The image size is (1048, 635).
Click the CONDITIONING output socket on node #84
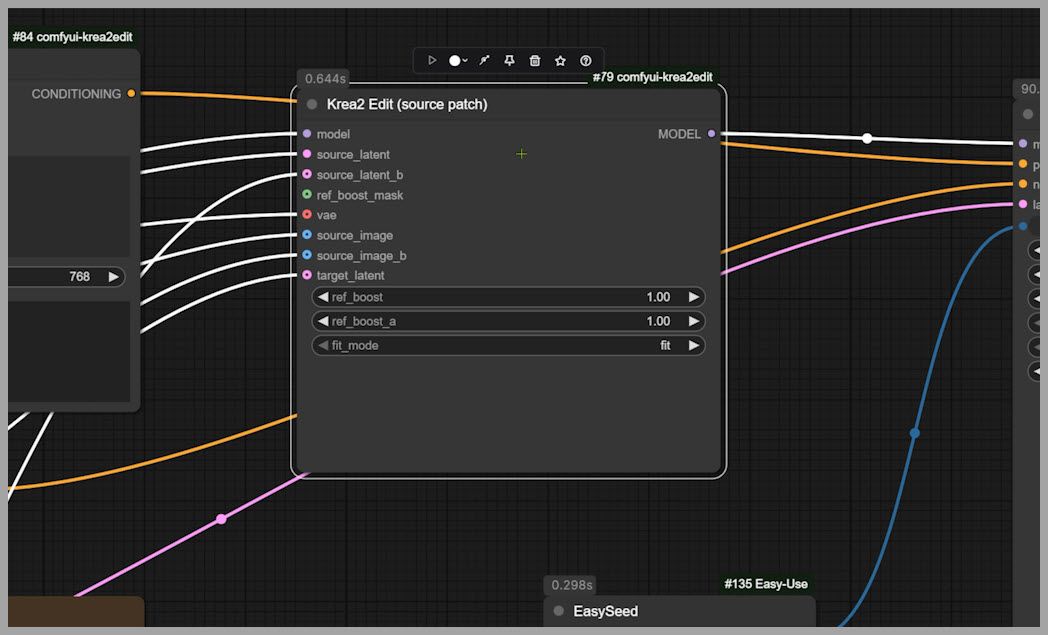pos(131,94)
